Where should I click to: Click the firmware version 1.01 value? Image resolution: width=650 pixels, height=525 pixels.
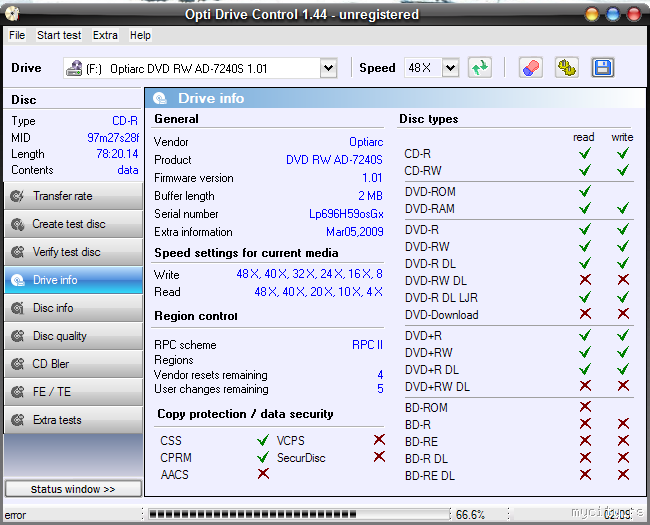click(372, 178)
